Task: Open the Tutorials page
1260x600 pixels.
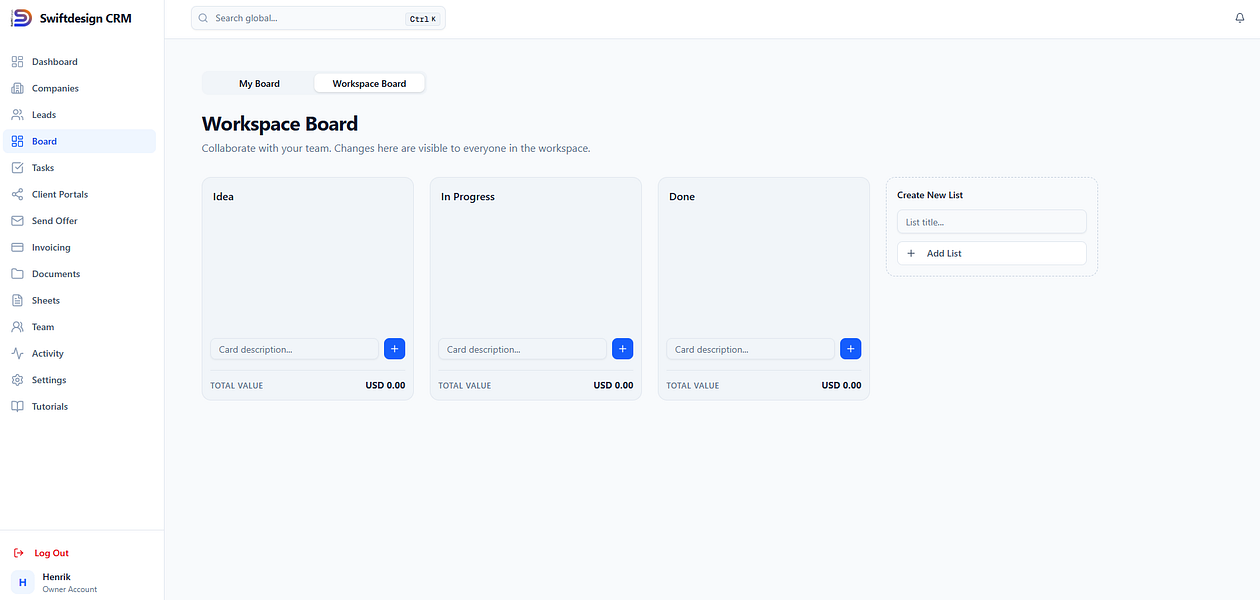Action: pos(80,407)
